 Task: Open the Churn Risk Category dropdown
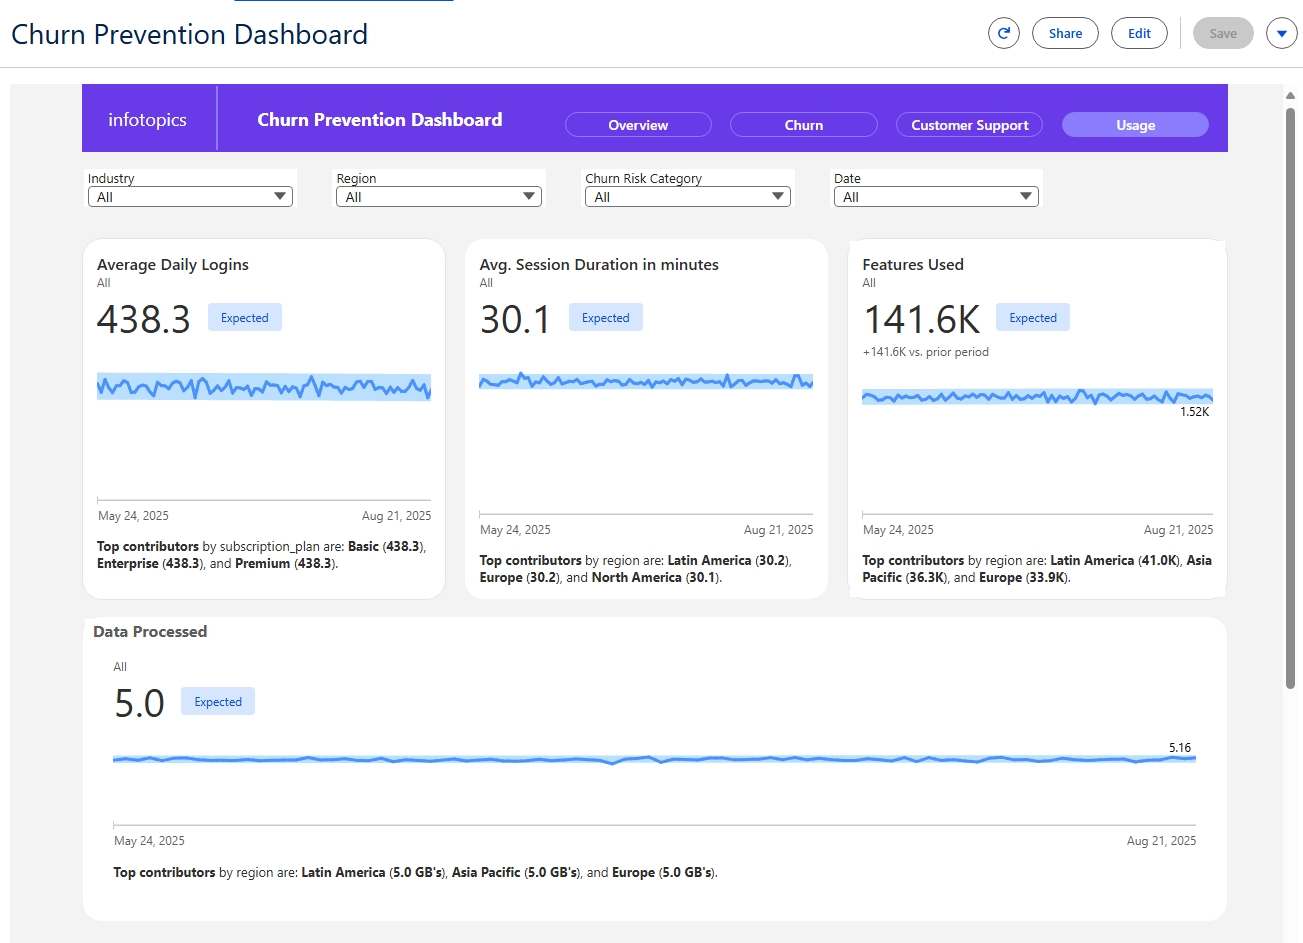click(688, 197)
